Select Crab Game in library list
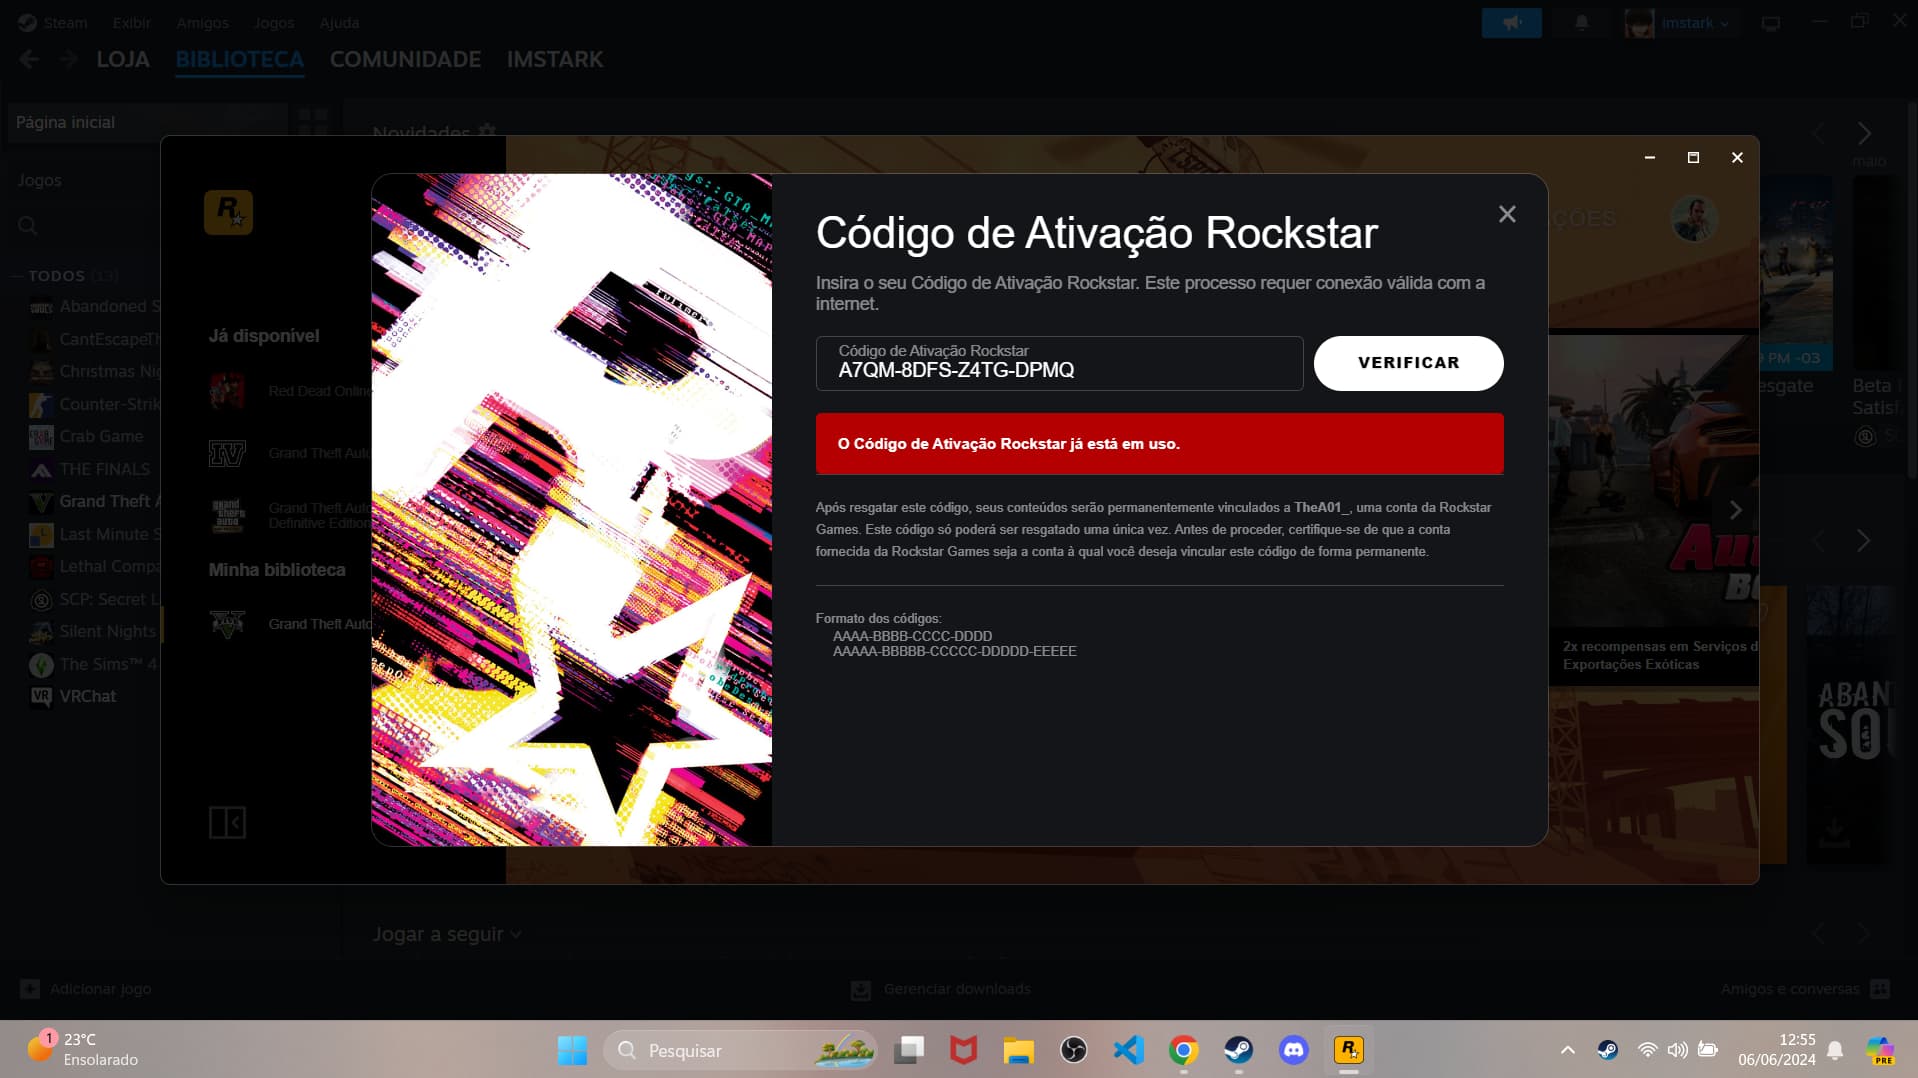Viewport: 1918px width, 1078px height. pos(95,436)
